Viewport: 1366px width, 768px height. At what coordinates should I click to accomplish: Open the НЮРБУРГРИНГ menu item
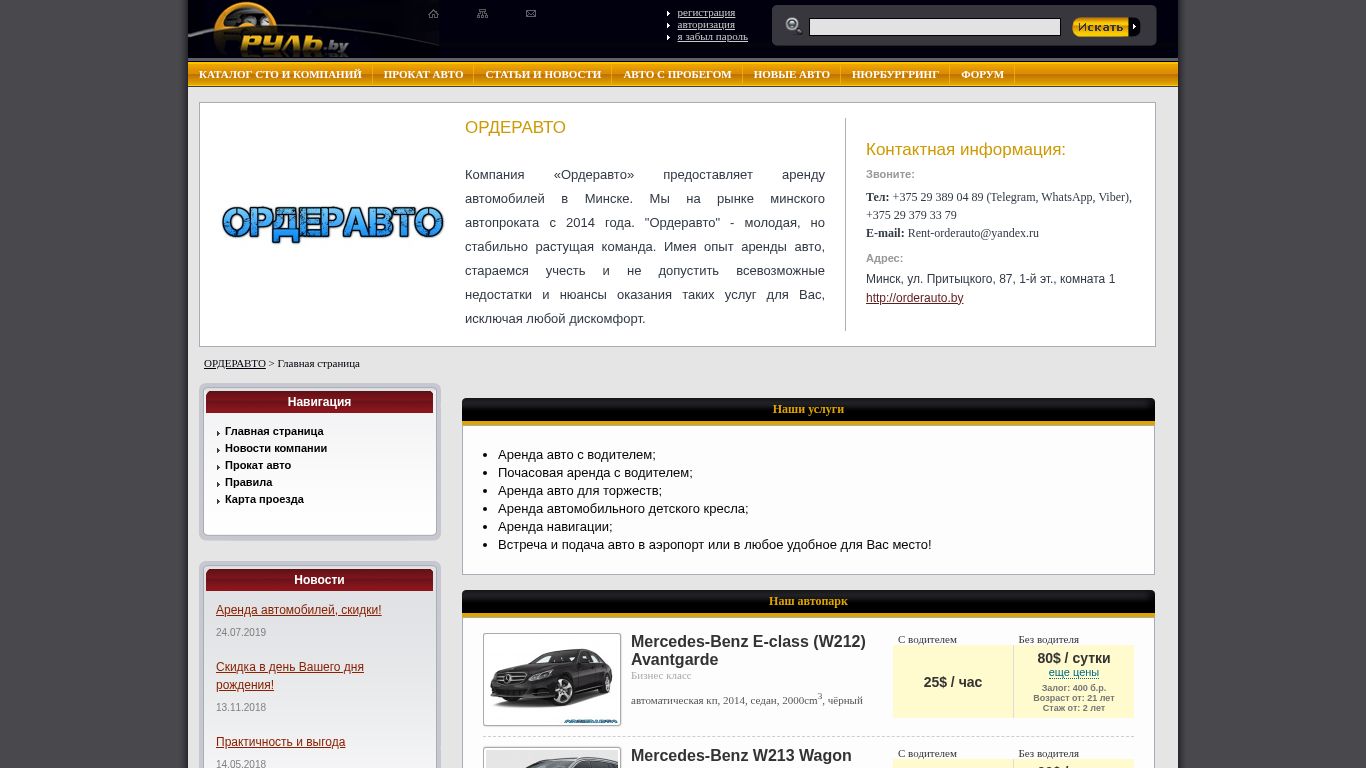click(x=895, y=74)
